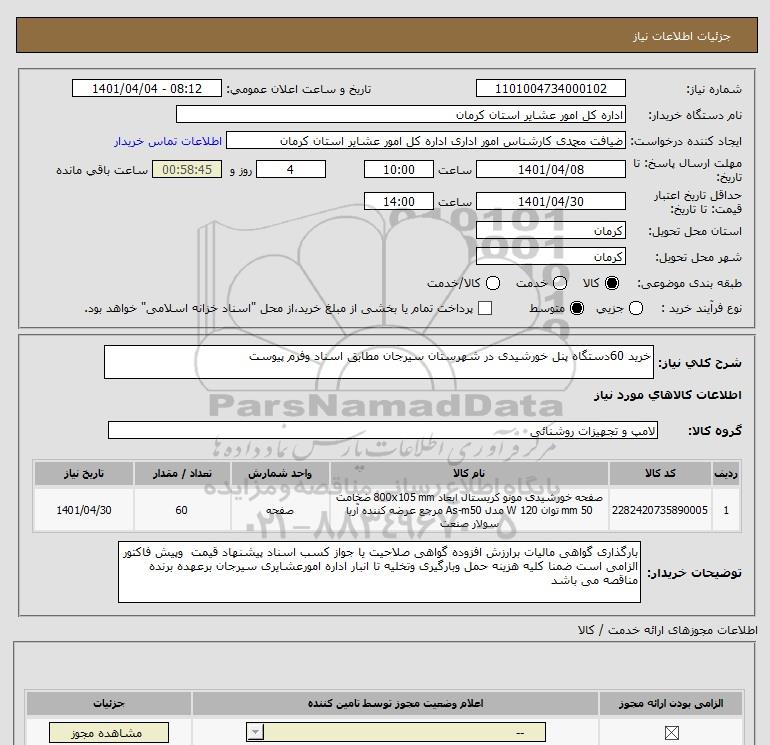The image size is (770, 745).
Task: Select the کالا radio button
Action: (612, 283)
